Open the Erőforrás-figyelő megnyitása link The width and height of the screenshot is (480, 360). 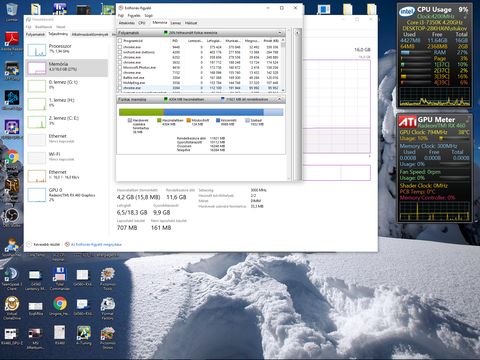(x=96, y=244)
